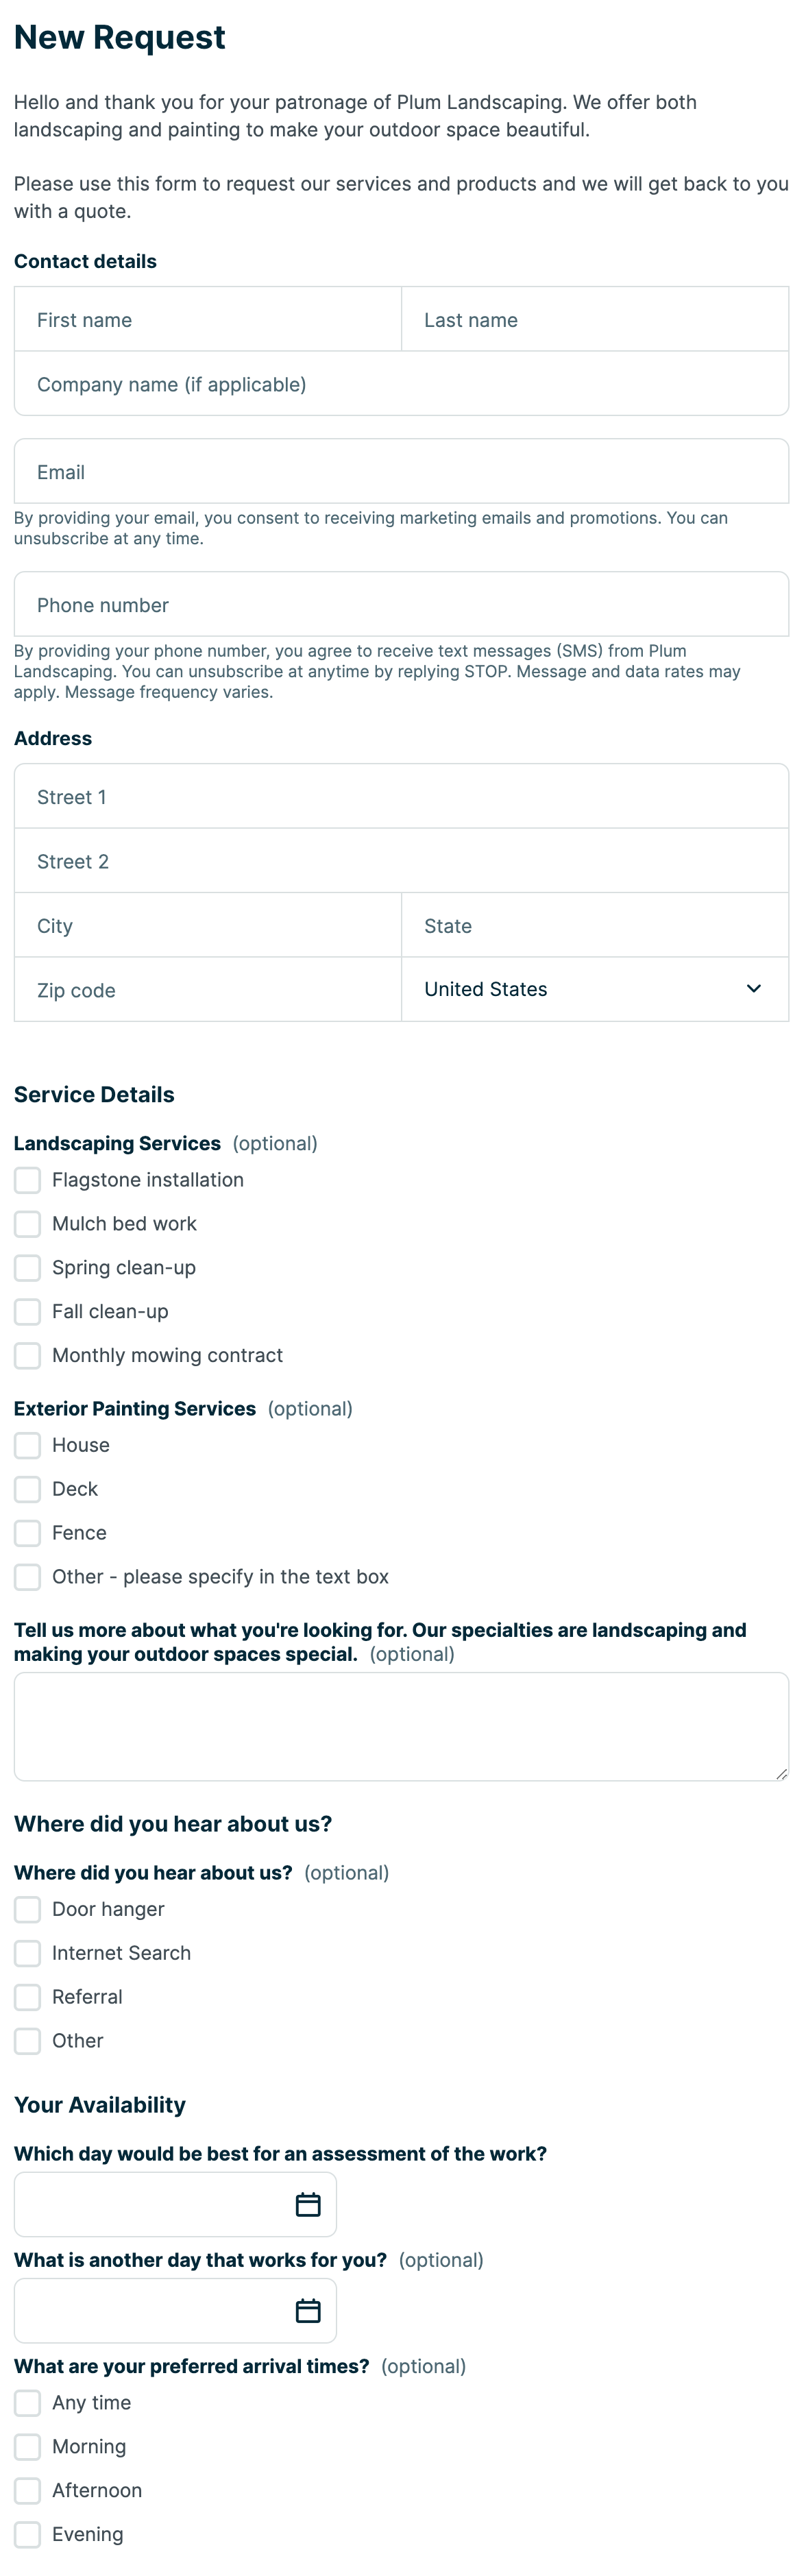Check the Evening arrival time box
Screen dimensions: 806x2576
click(x=28, y=2534)
